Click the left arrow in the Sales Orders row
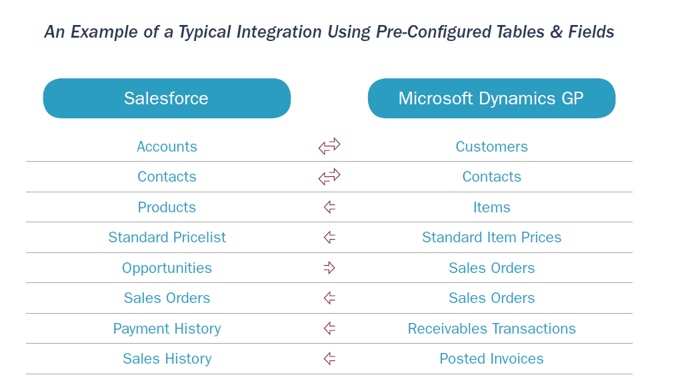The width and height of the screenshot is (688, 390). (x=330, y=298)
